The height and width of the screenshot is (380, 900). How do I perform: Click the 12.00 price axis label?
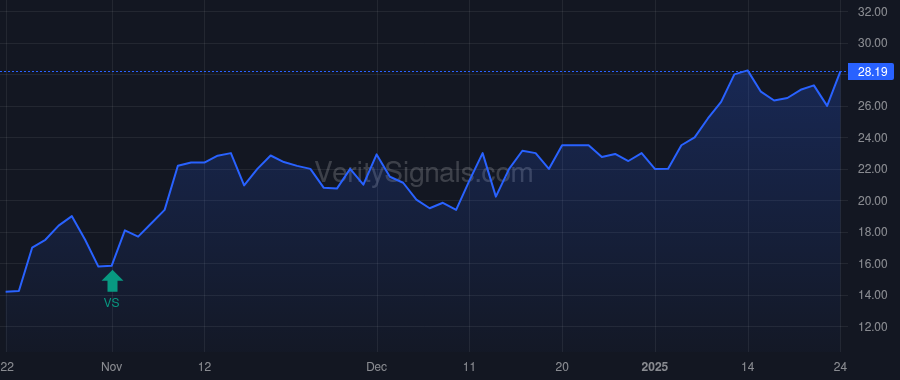pos(872,327)
